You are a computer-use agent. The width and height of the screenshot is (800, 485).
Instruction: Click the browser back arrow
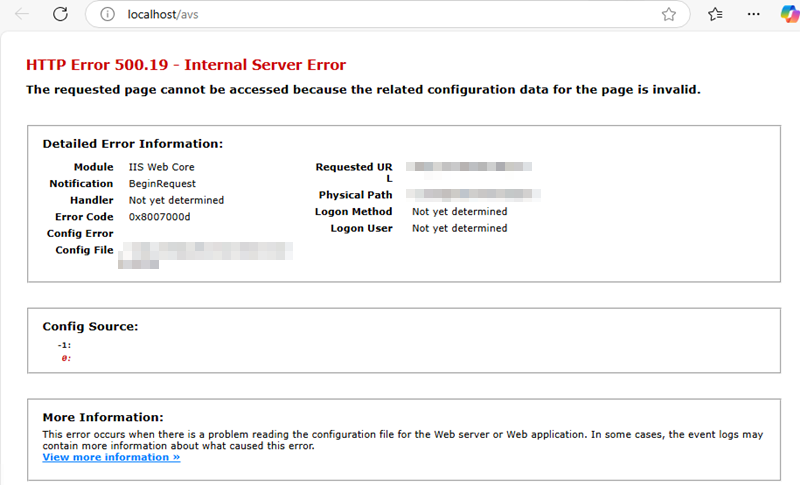tap(22, 14)
